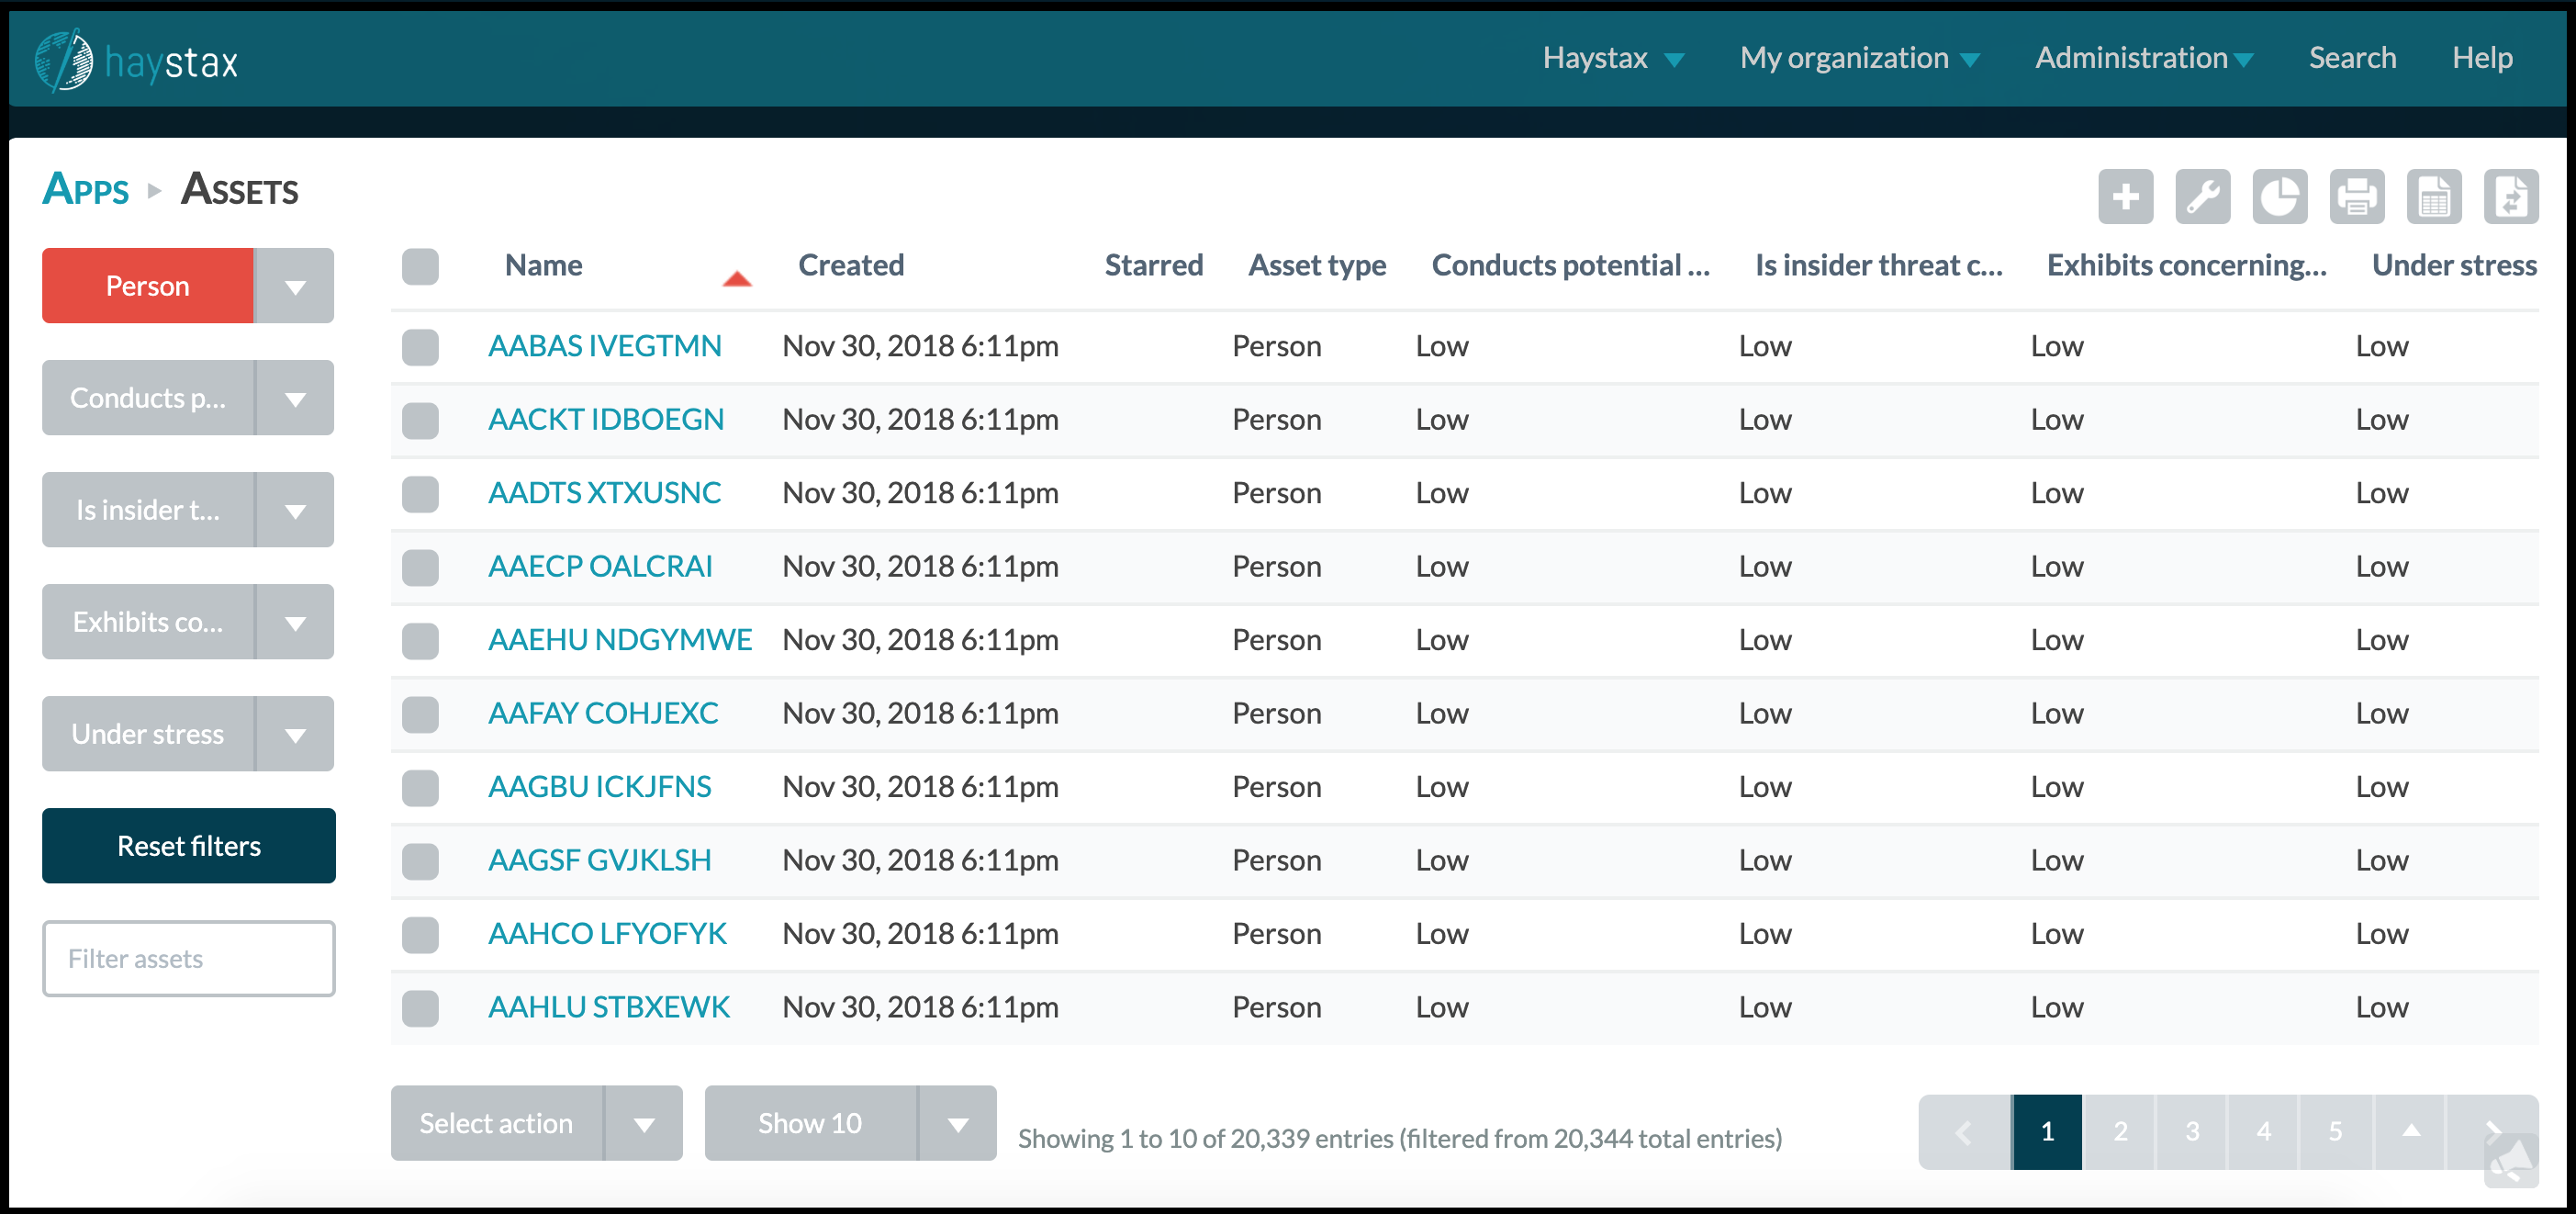Expand the Conducts p... filter dropdown arrow
Screen dimensions: 2576x1214
(295, 398)
